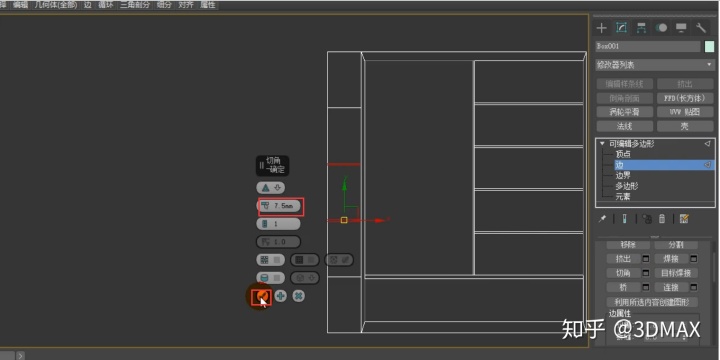Select 元素 sub-object level
720x360 pixels.
(x=623, y=197)
